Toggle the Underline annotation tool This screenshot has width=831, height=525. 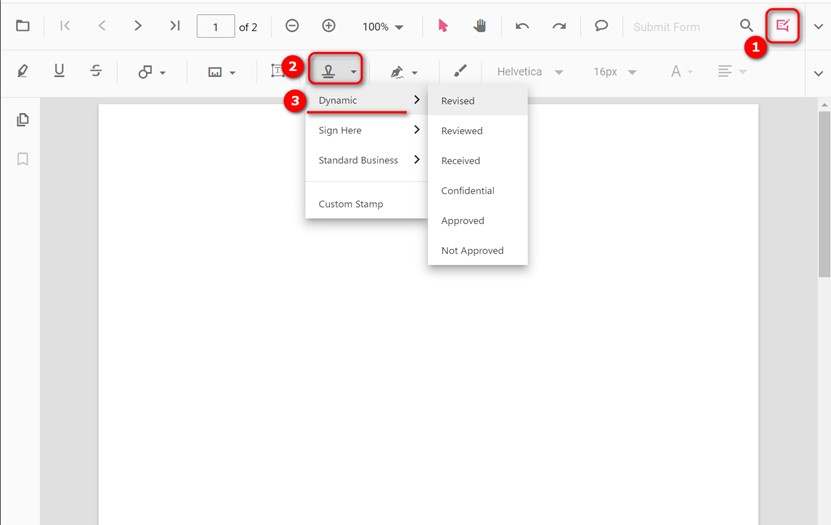59,71
